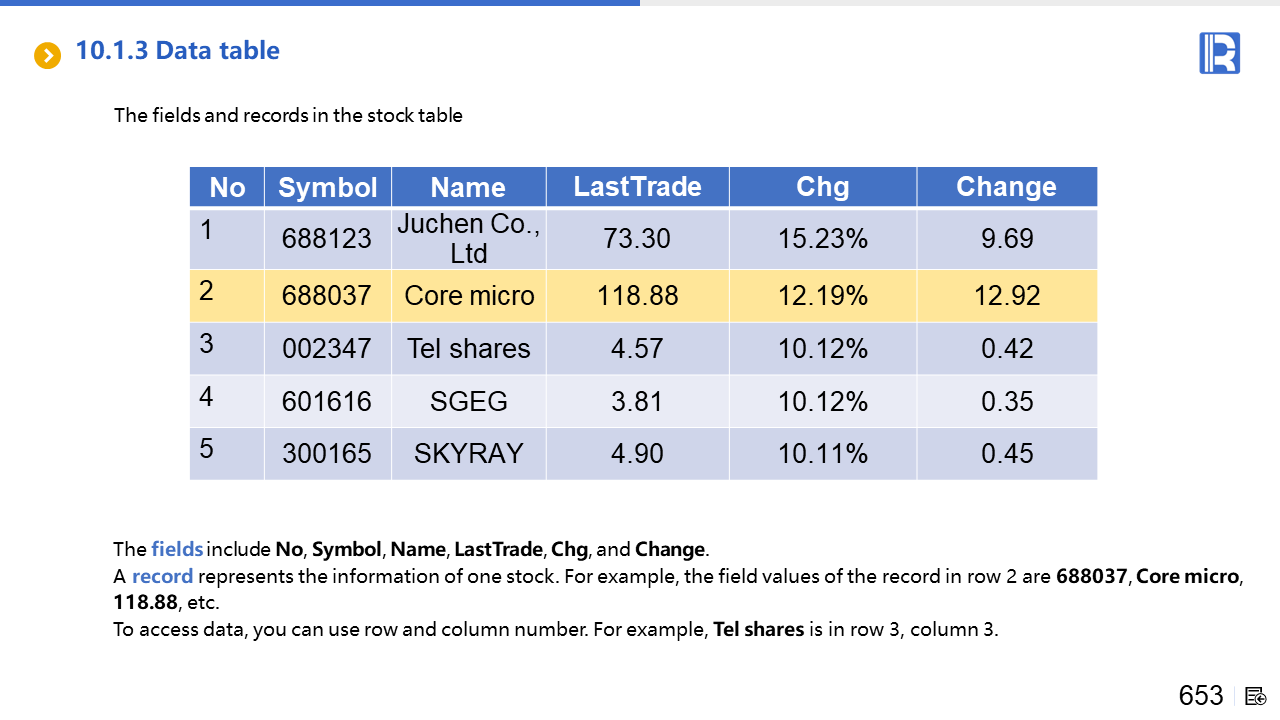
Task: Select the LastTrade column header
Action: (637, 187)
